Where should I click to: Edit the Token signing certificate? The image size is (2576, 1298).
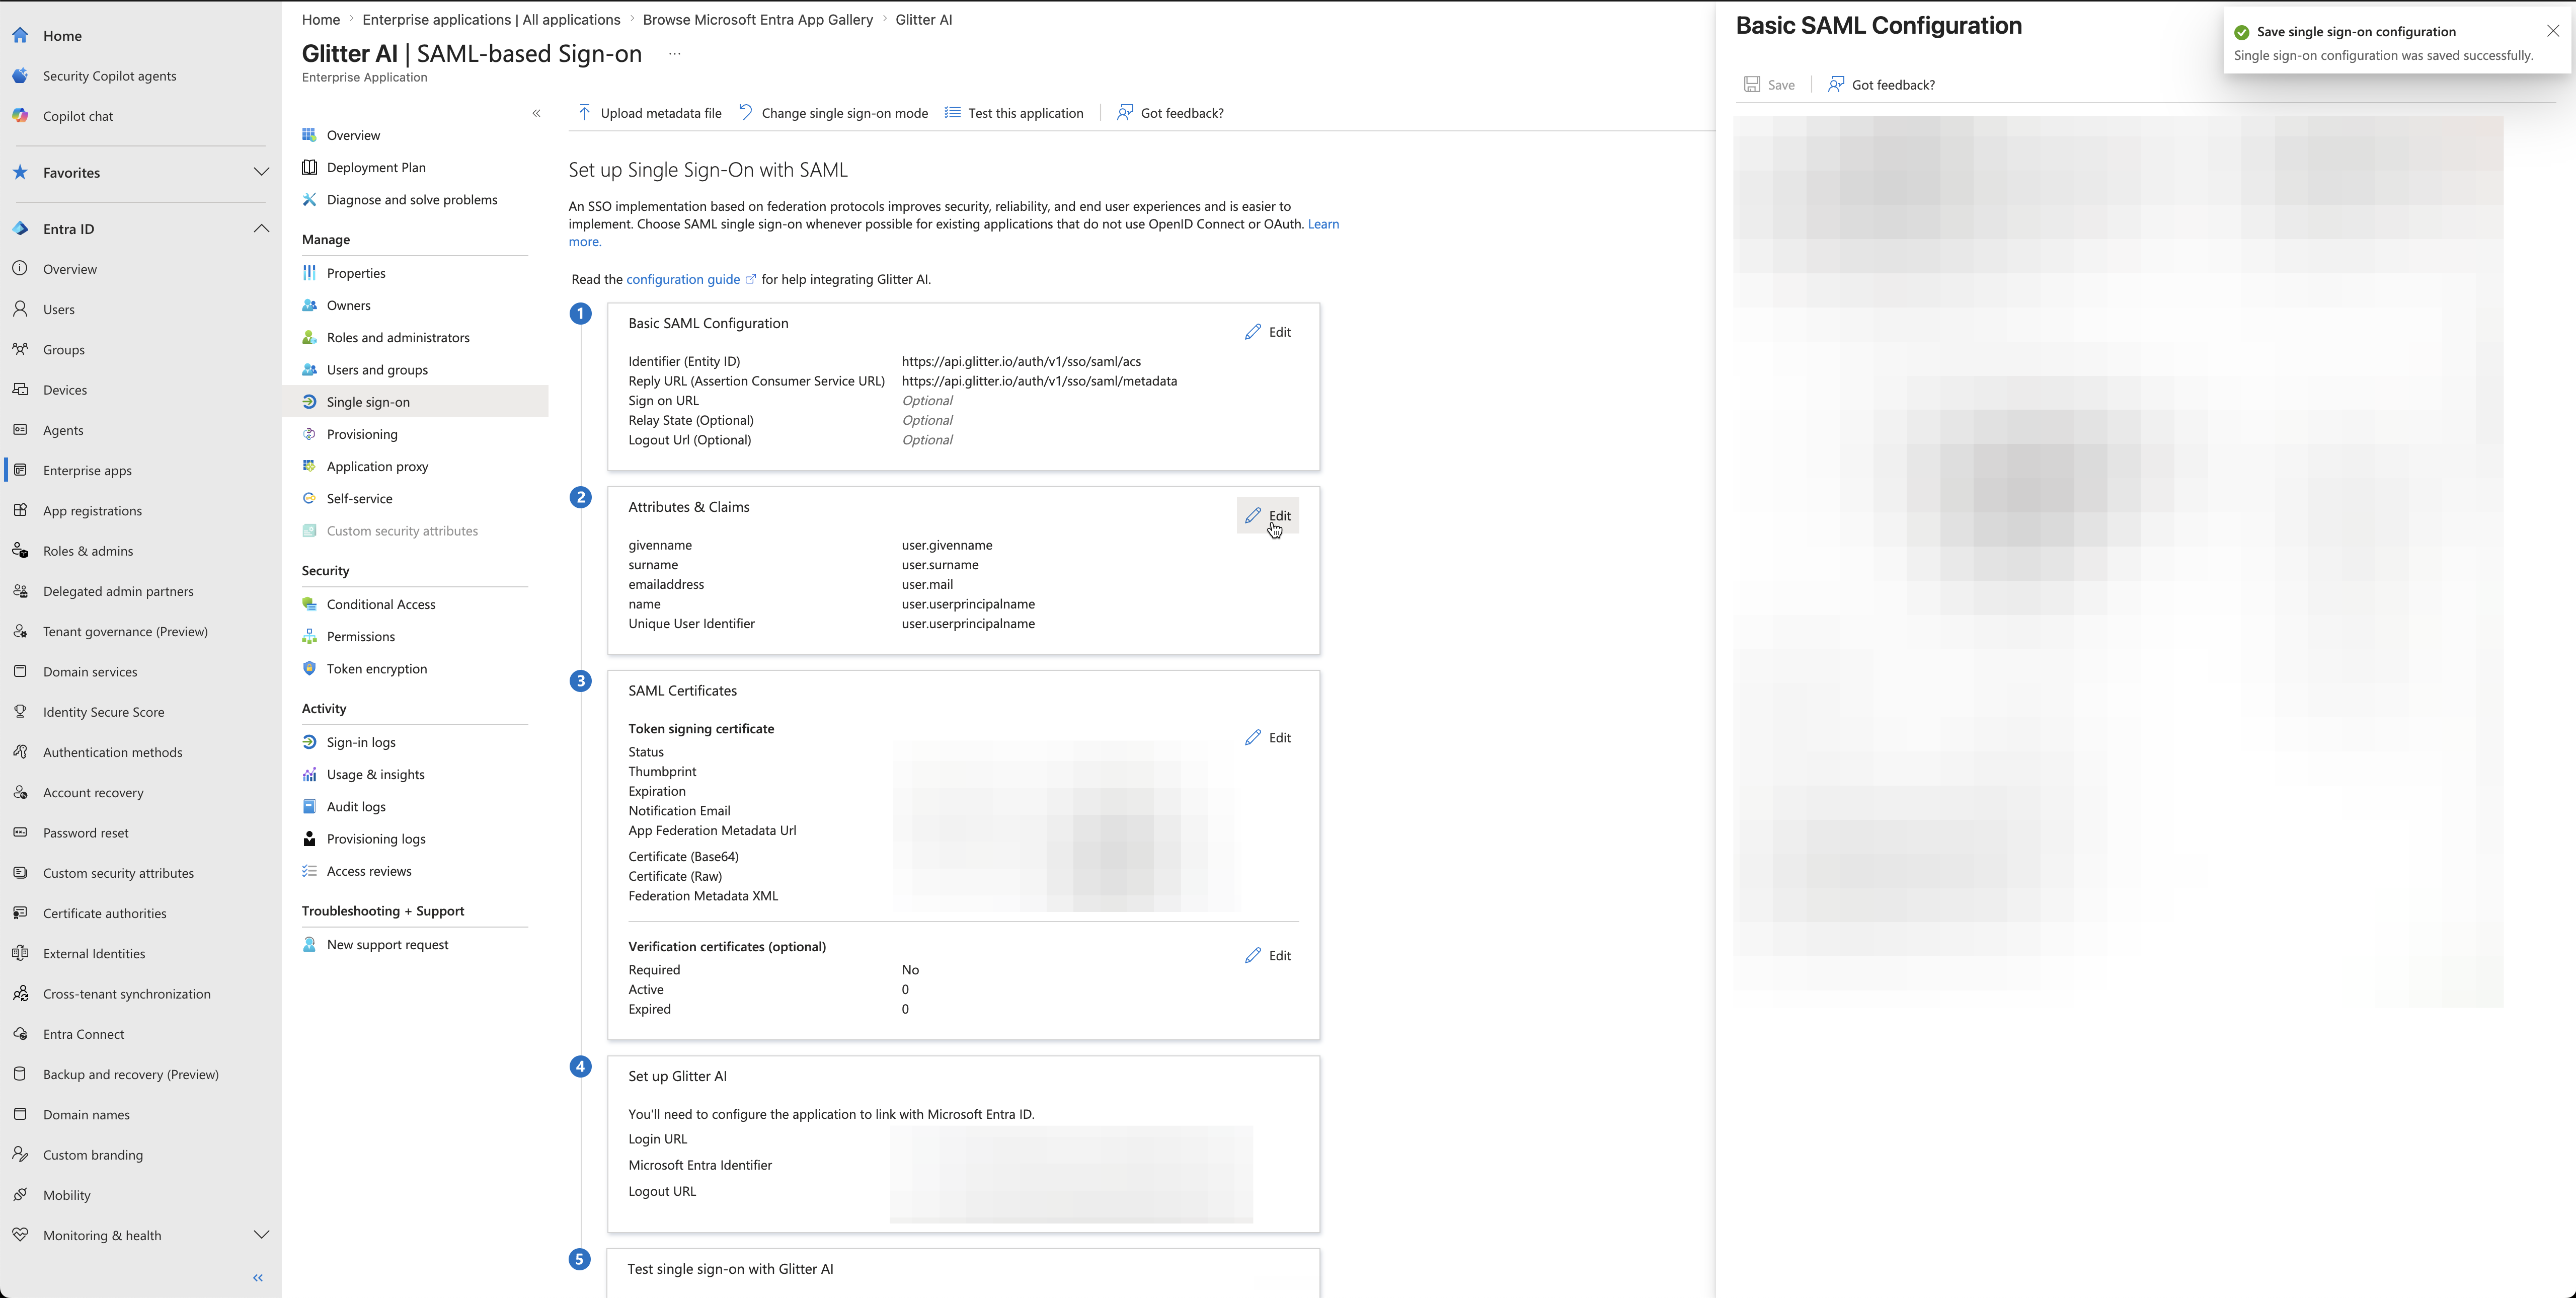pos(1268,738)
